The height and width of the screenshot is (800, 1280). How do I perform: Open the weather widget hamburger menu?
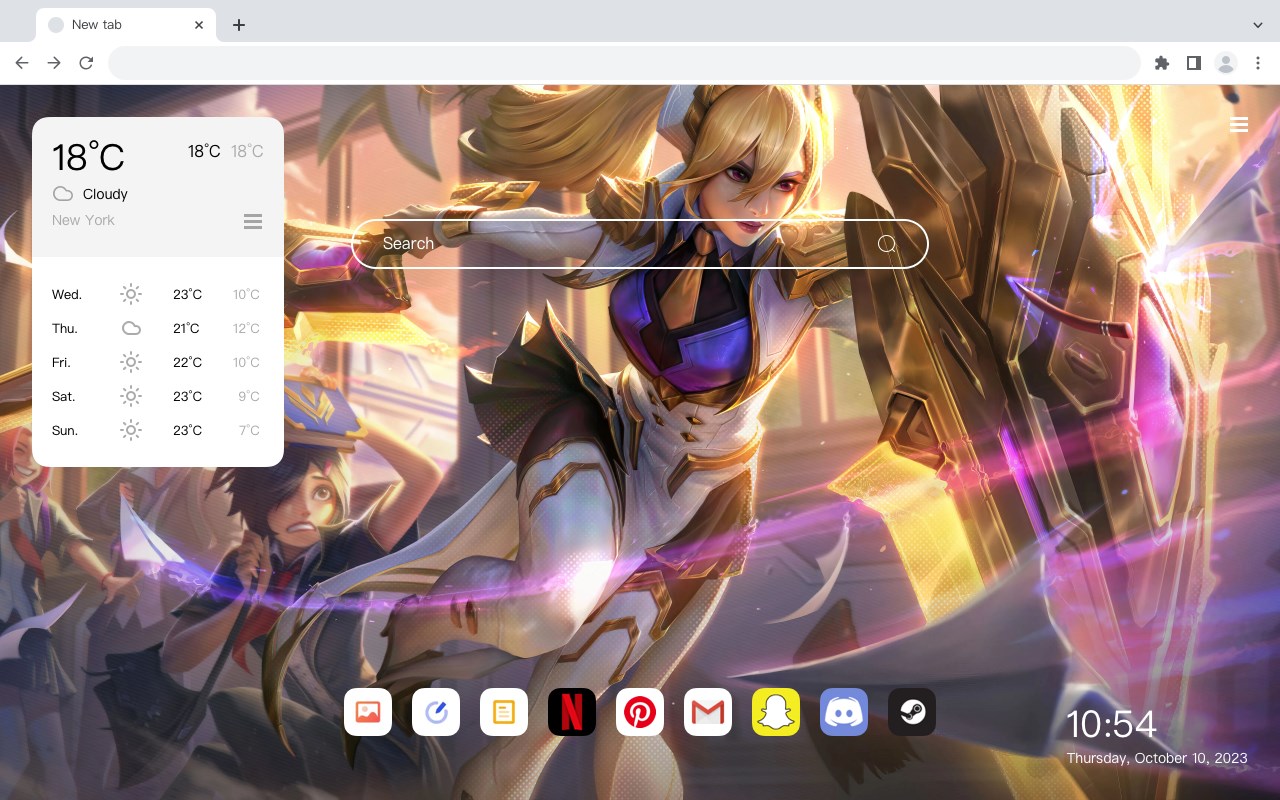[x=253, y=221]
